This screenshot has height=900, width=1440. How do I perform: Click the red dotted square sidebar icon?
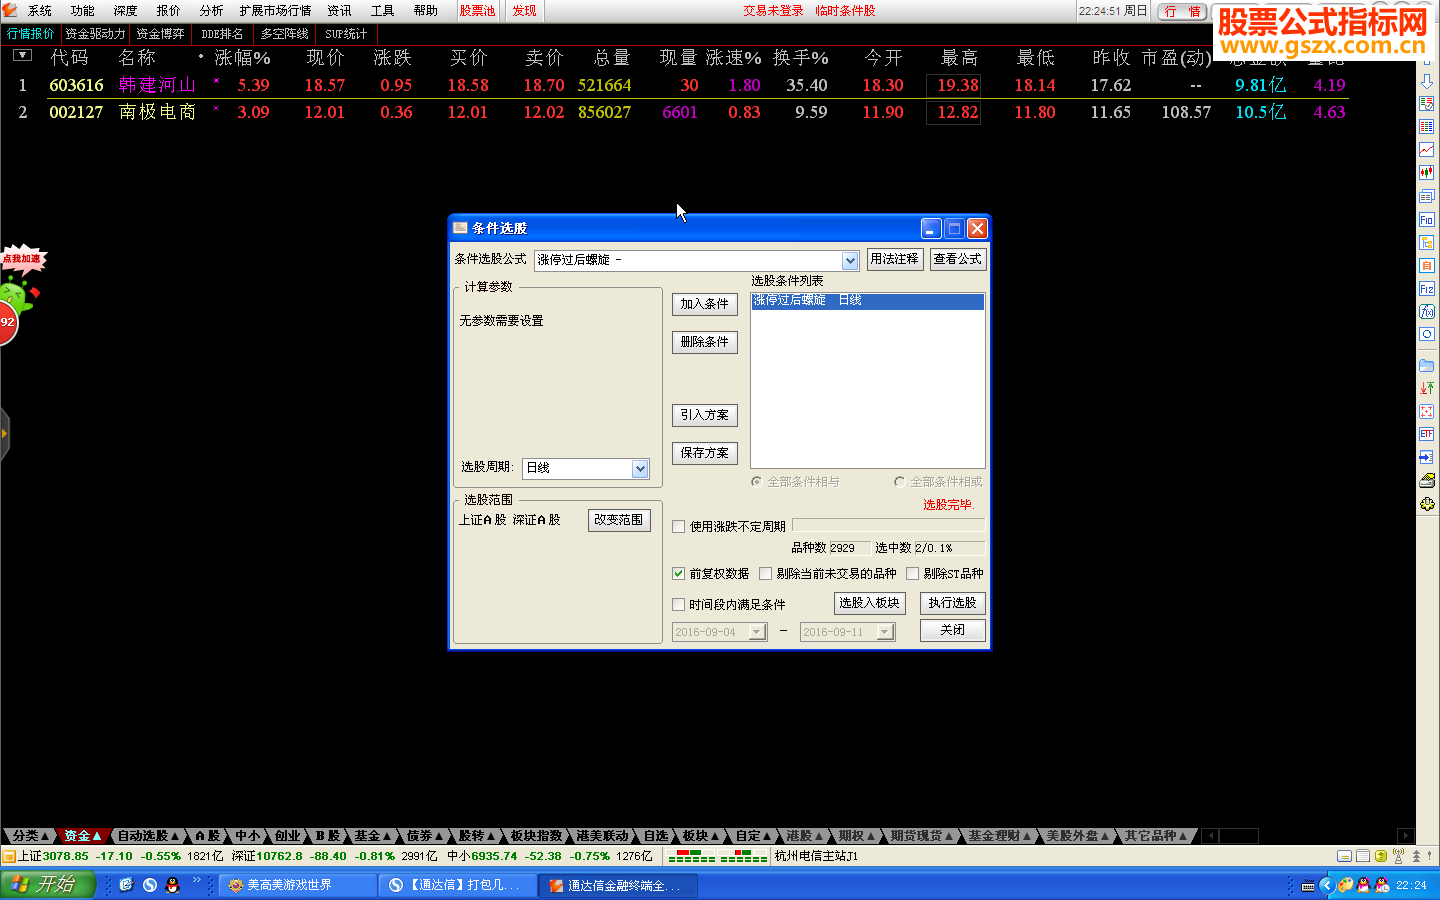coord(1427,411)
